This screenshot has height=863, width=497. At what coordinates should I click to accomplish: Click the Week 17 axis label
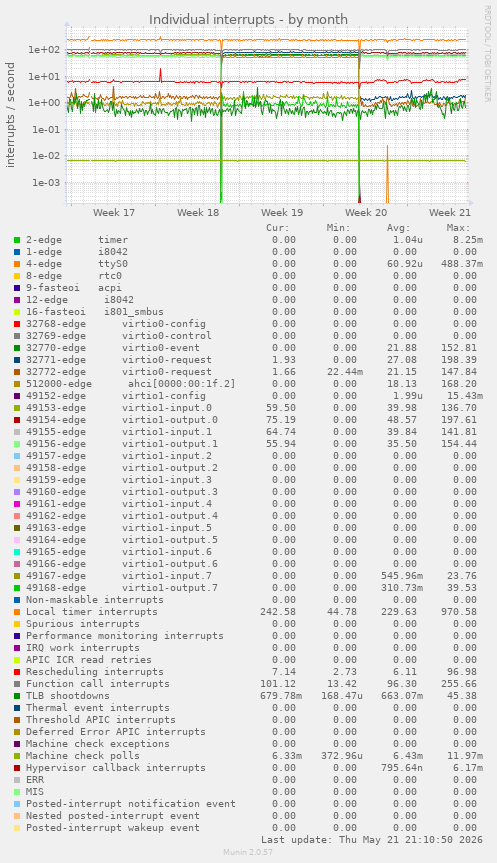coord(114,212)
